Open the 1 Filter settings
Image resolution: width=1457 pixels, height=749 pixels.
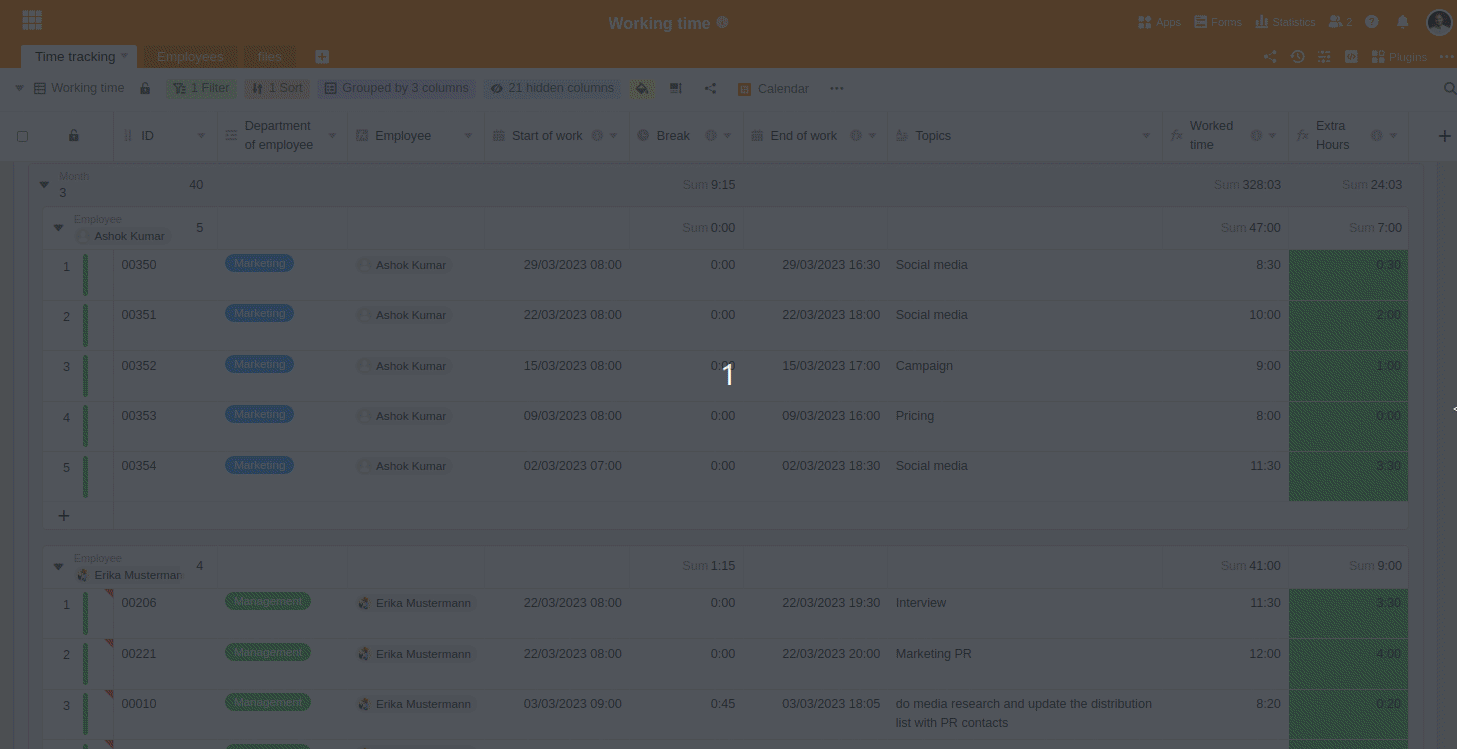click(x=201, y=88)
